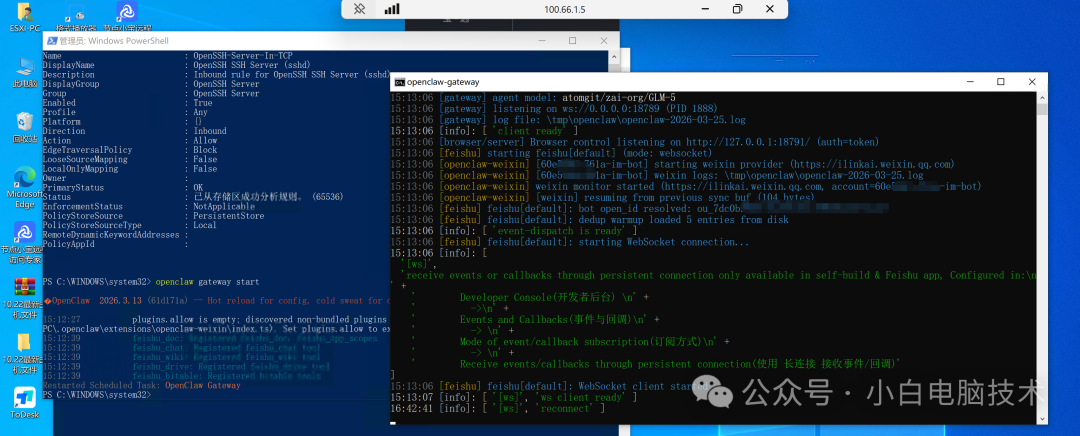This screenshot has width=1080, height=436.
Task: Click 'weixin monitor started' log line
Action: 685,187
